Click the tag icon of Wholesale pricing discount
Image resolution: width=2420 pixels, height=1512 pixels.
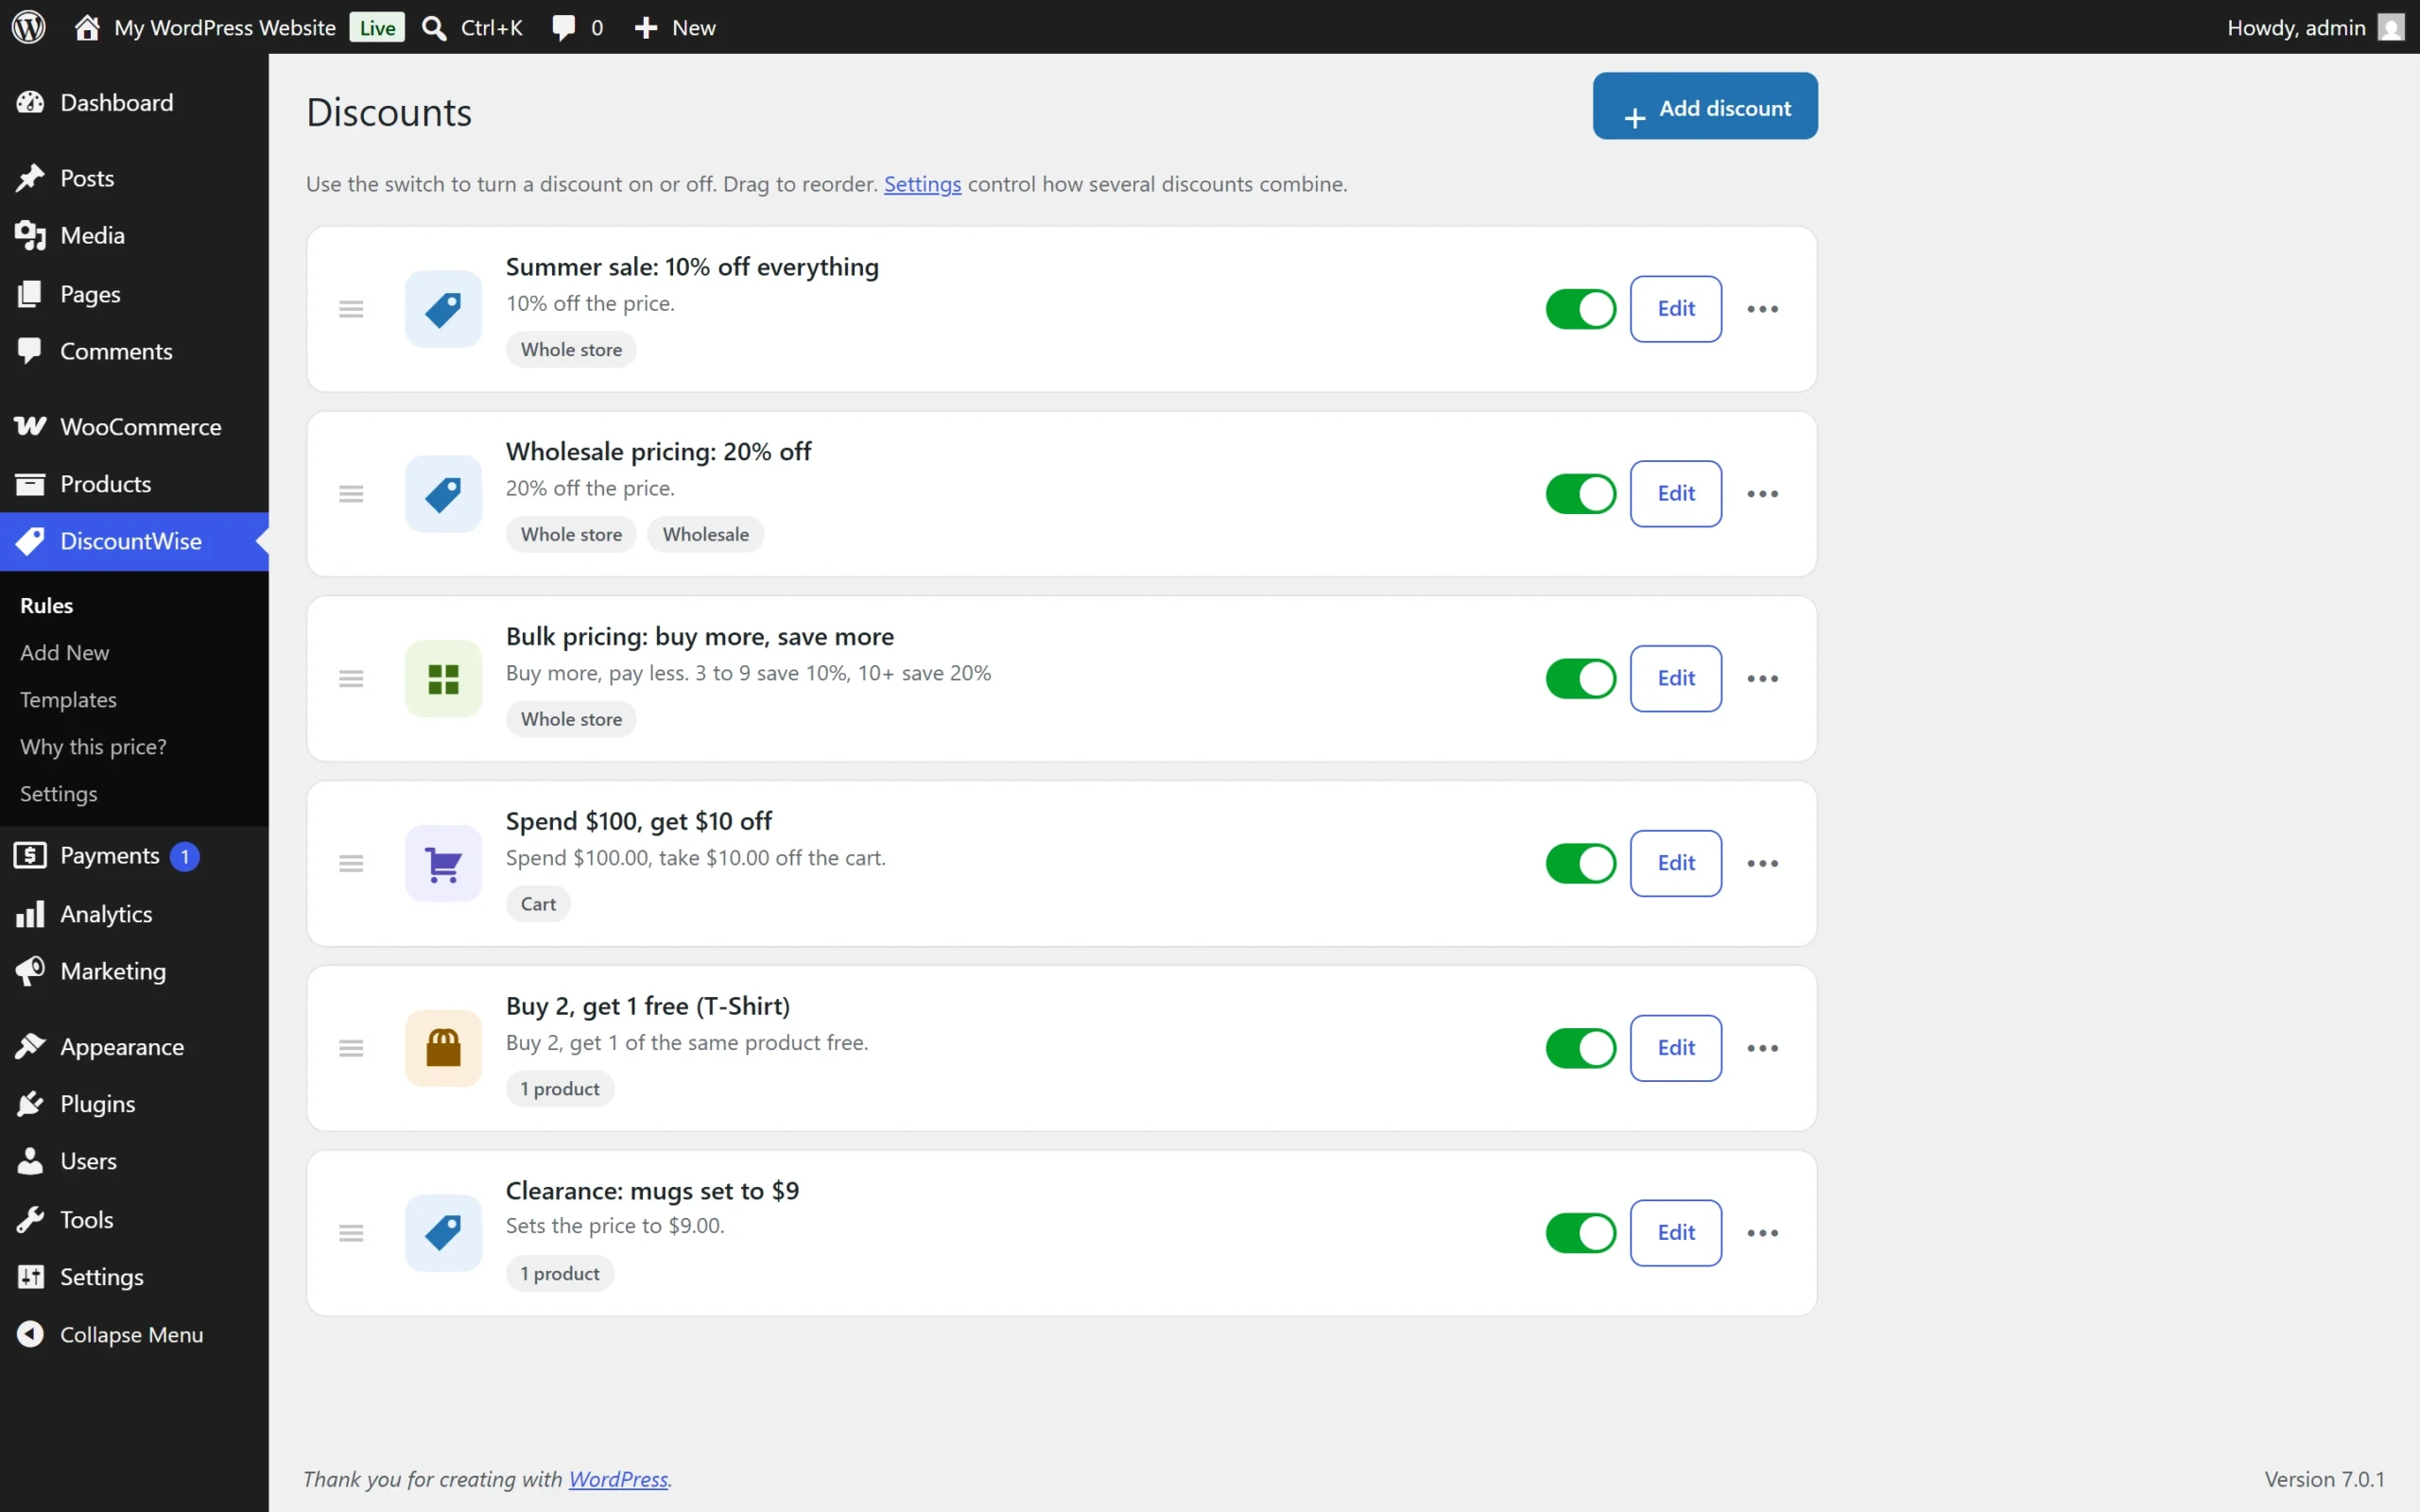[443, 494]
